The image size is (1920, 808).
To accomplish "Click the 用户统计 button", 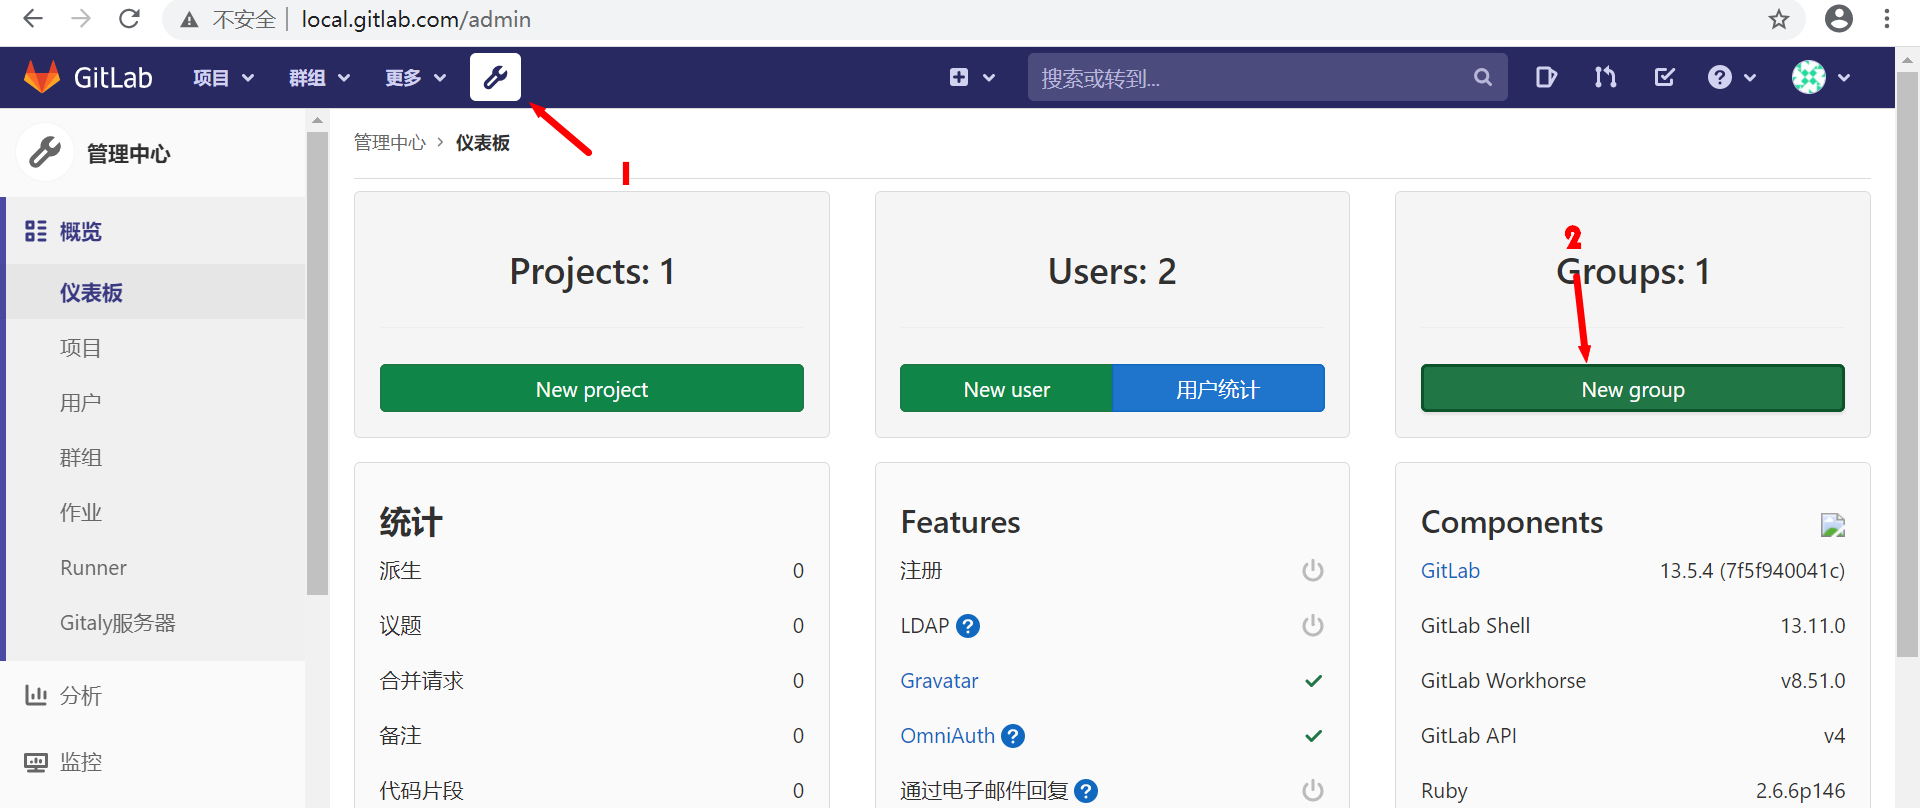I will click(x=1218, y=388).
